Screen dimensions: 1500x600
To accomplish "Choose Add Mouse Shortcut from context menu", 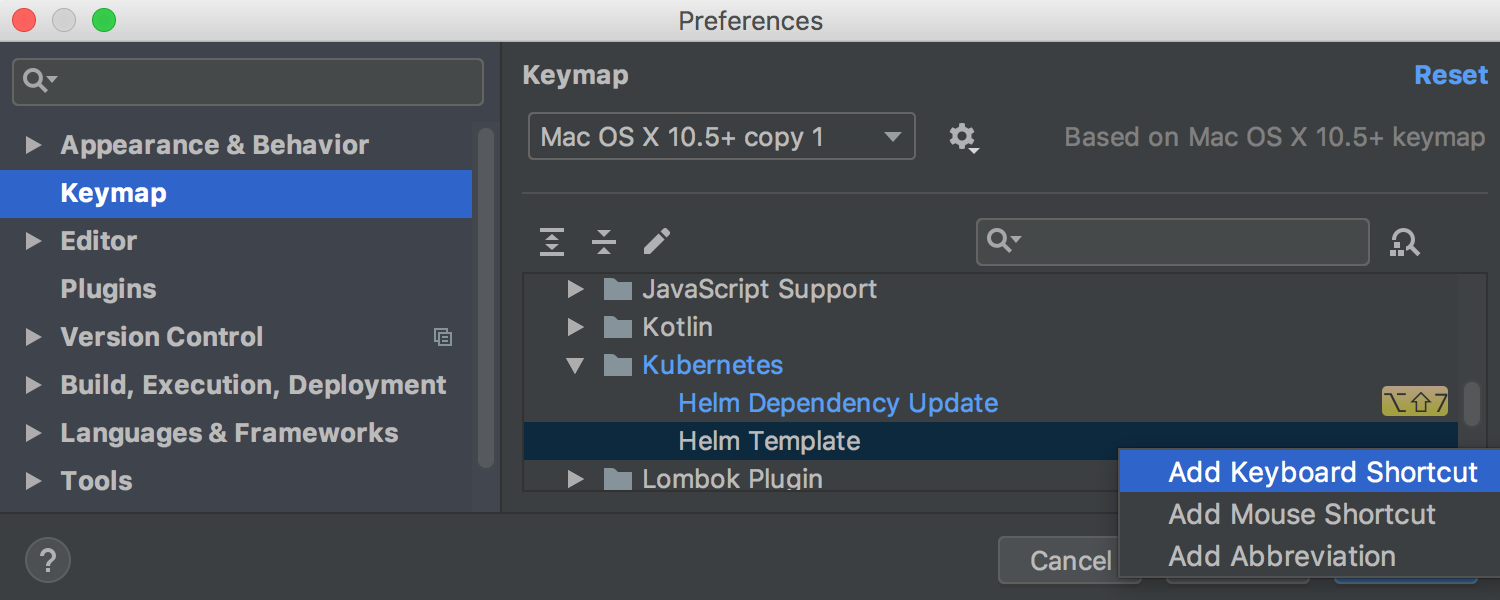I will 1309,514.
